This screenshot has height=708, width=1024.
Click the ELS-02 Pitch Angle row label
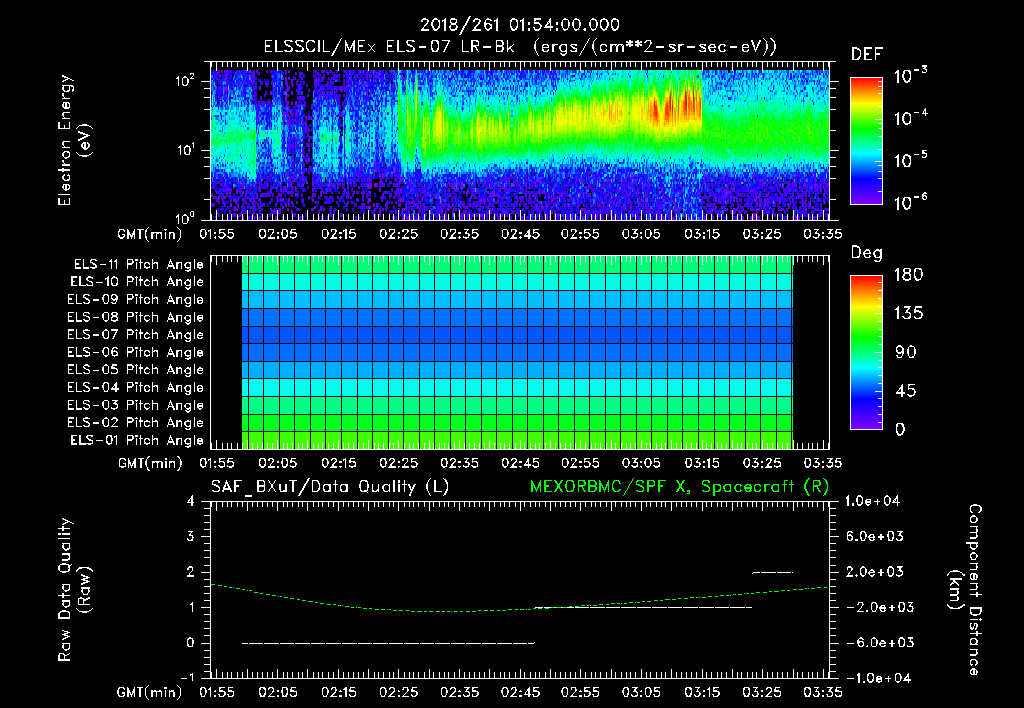pos(136,423)
